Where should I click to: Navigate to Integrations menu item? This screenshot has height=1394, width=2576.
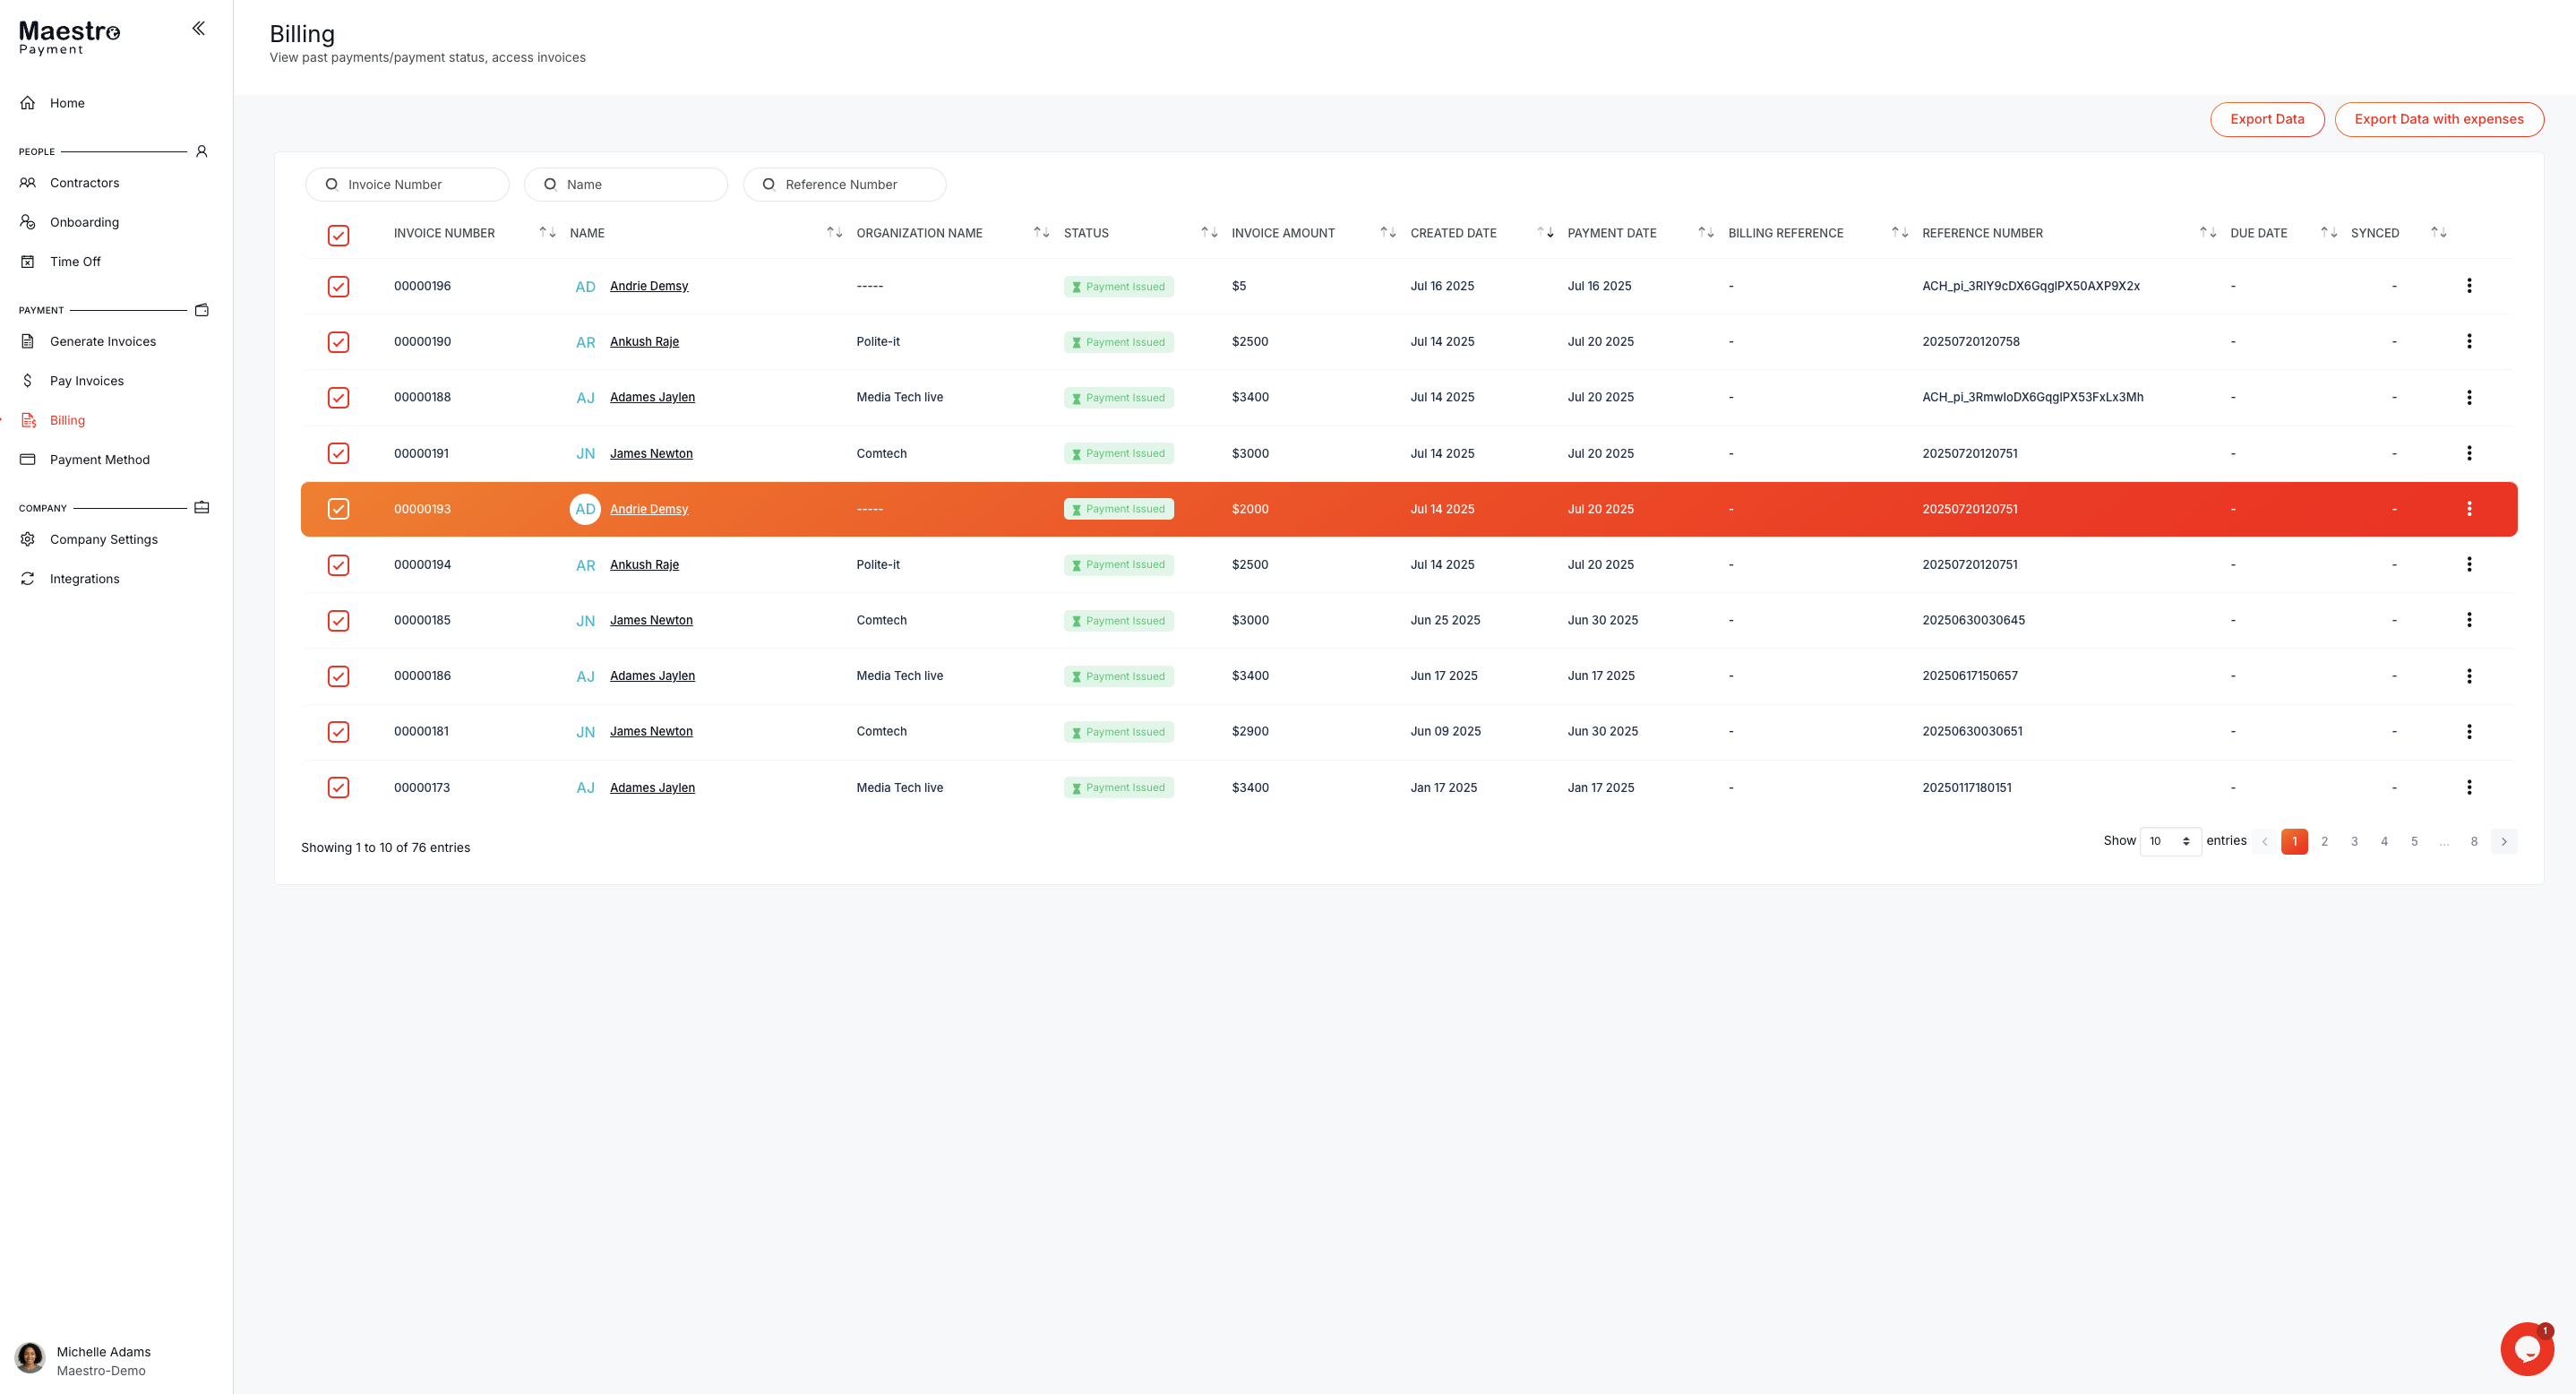pos(84,579)
